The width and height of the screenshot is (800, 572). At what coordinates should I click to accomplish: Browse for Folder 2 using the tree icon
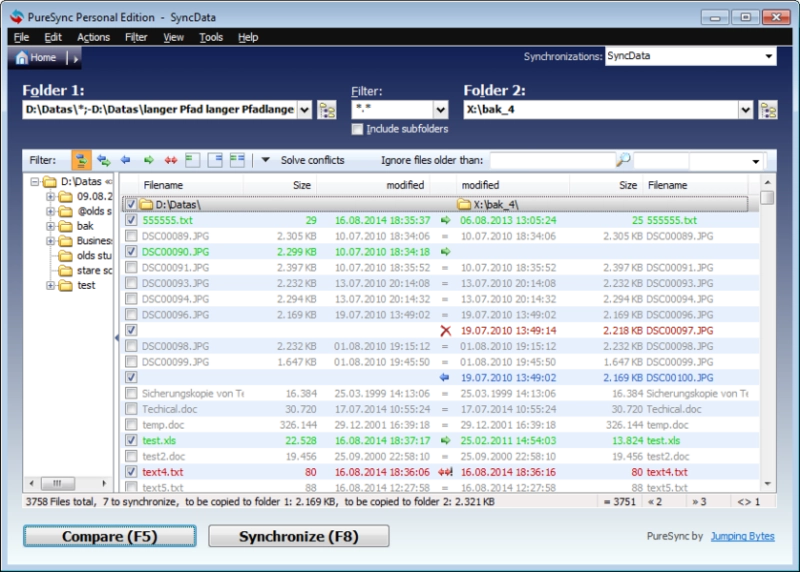pyautogui.click(x=768, y=110)
